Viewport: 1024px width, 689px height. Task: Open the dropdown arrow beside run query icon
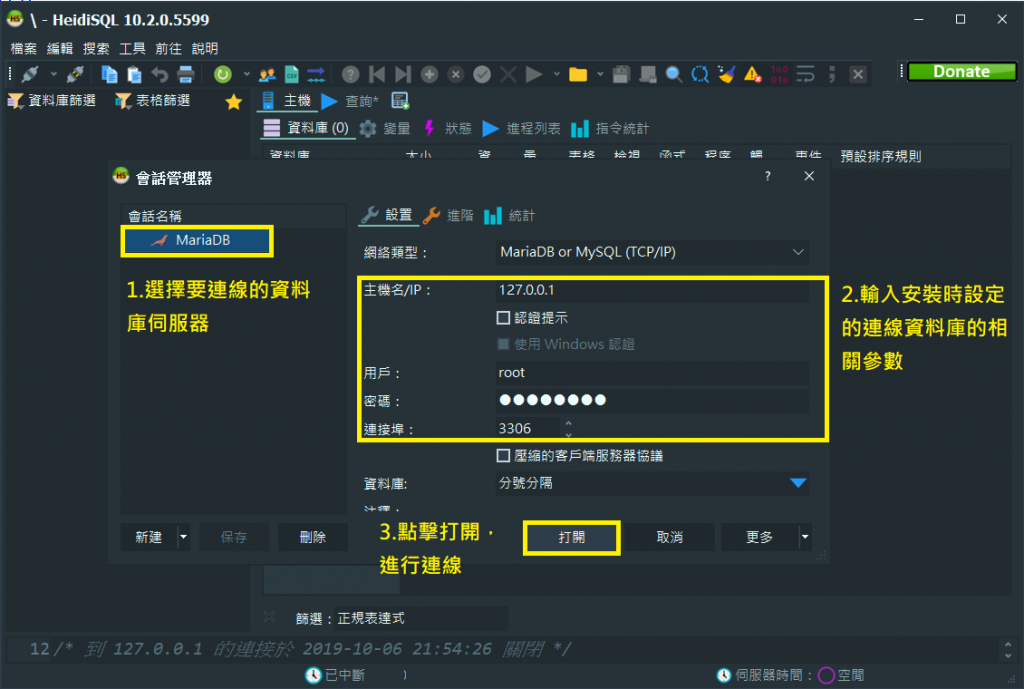point(556,74)
